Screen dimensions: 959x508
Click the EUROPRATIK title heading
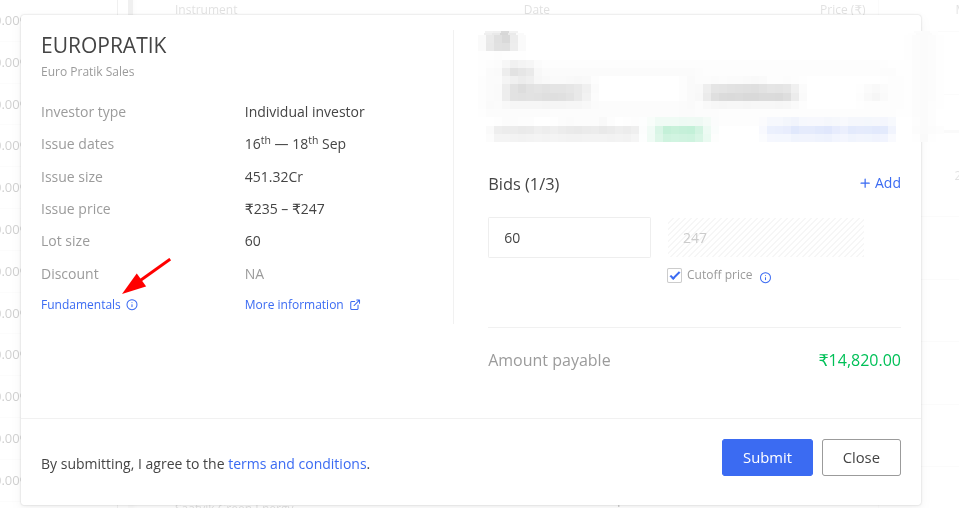[x=104, y=46]
